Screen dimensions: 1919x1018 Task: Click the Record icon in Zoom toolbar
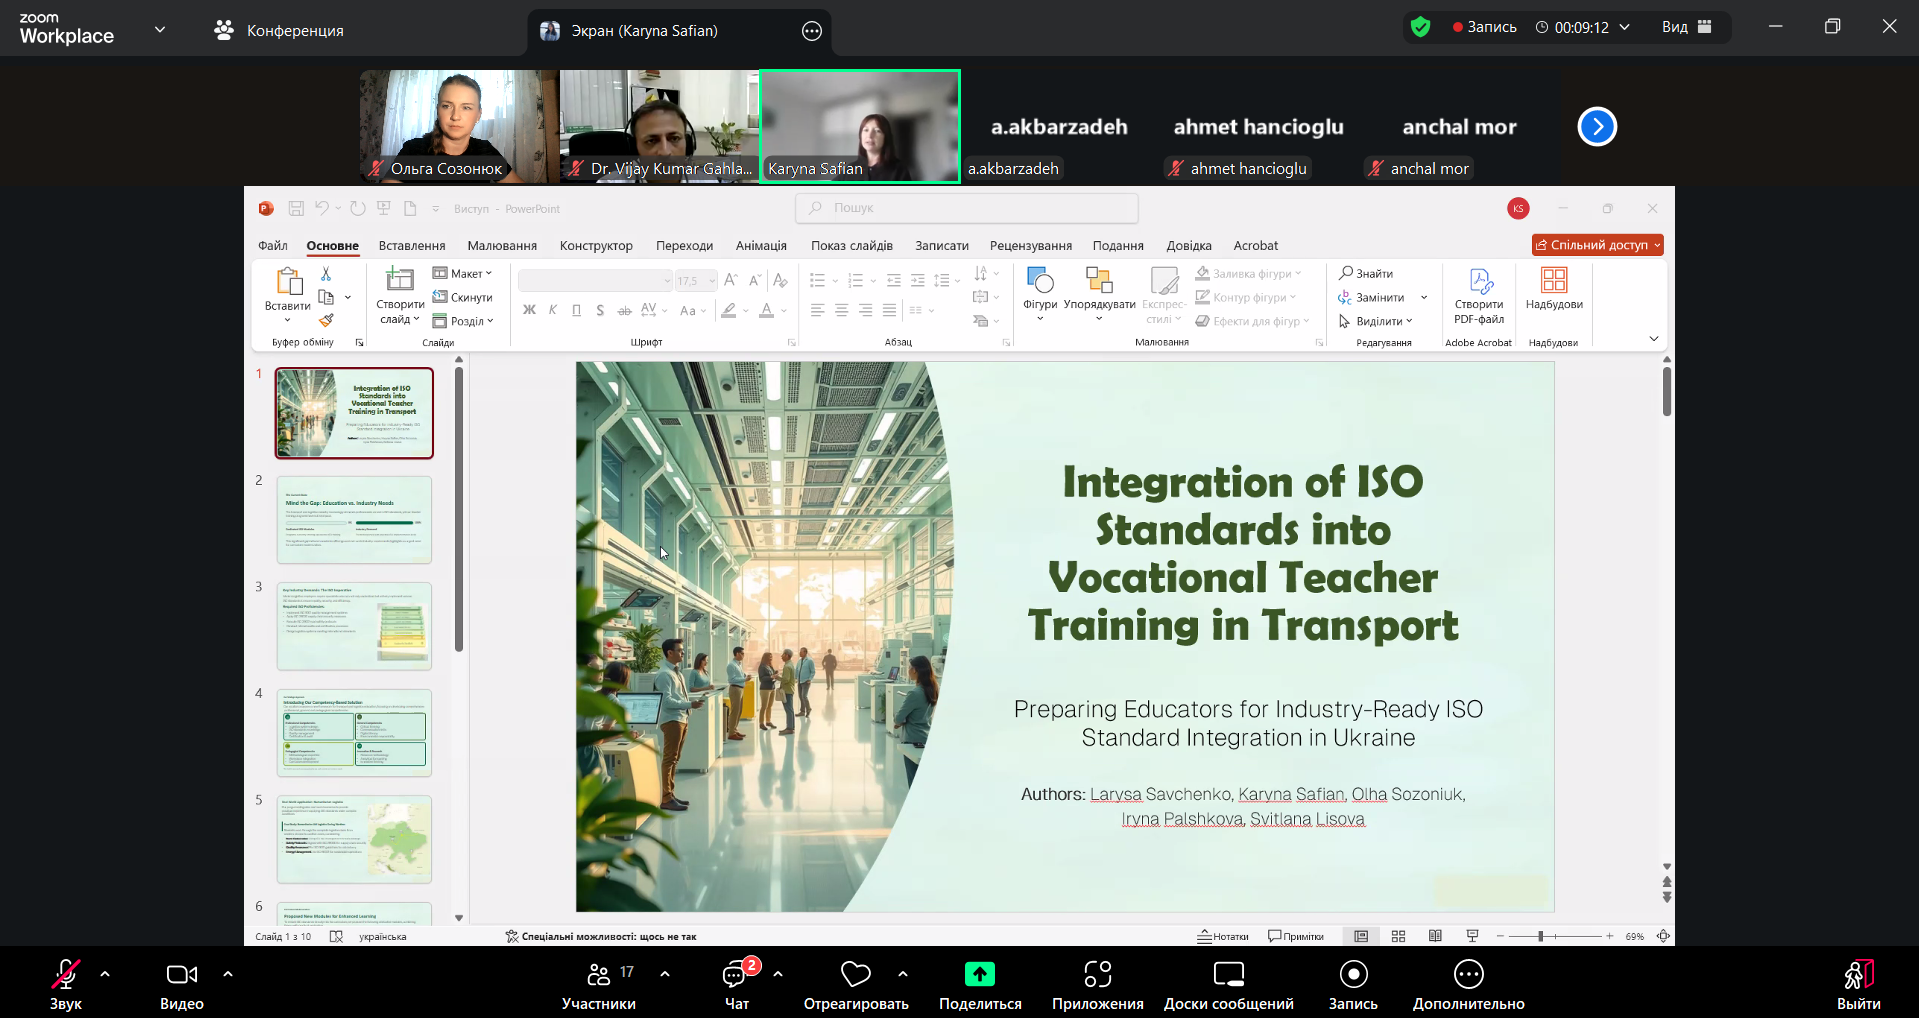click(x=1353, y=975)
